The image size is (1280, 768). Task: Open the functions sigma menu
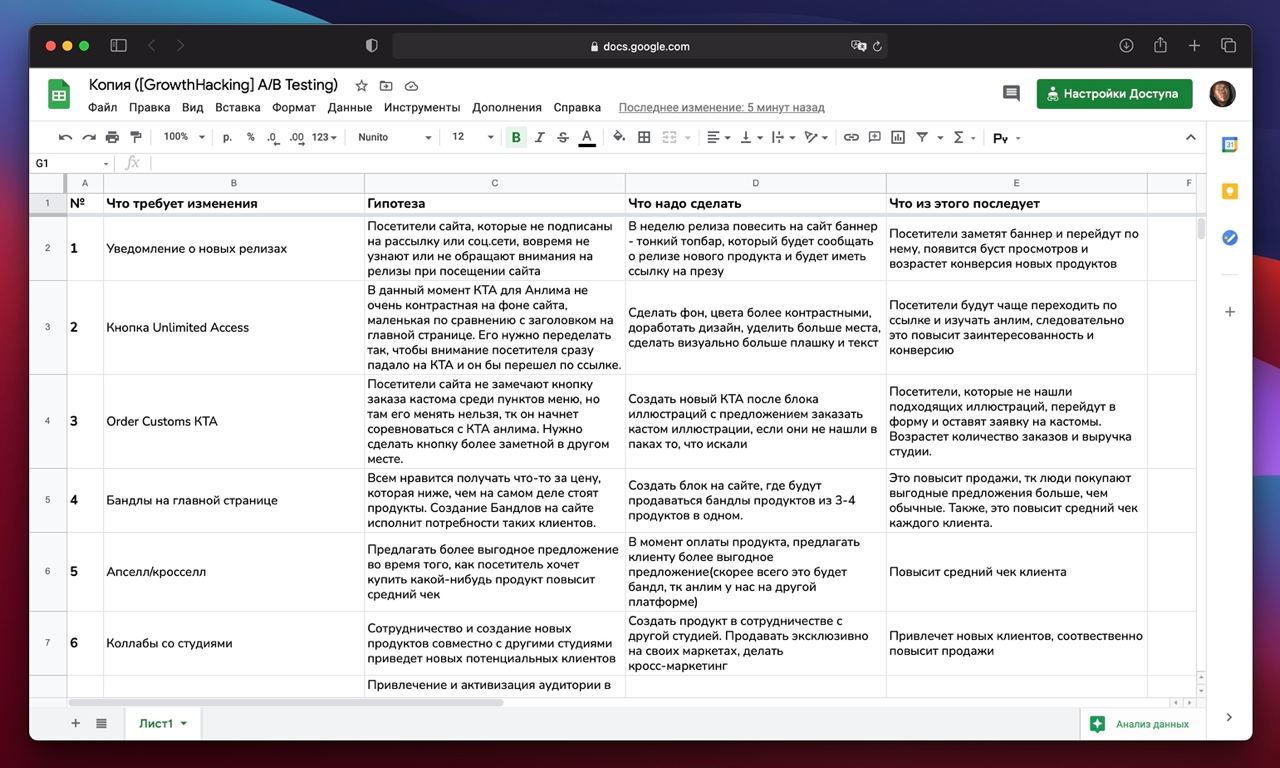point(959,137)
